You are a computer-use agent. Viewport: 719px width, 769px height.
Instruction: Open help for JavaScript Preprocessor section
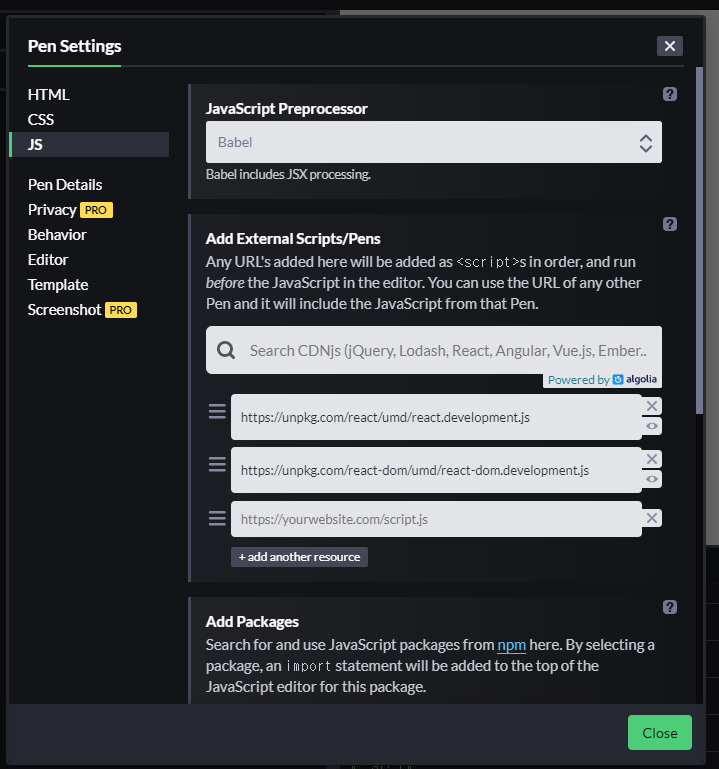[669, 94]
